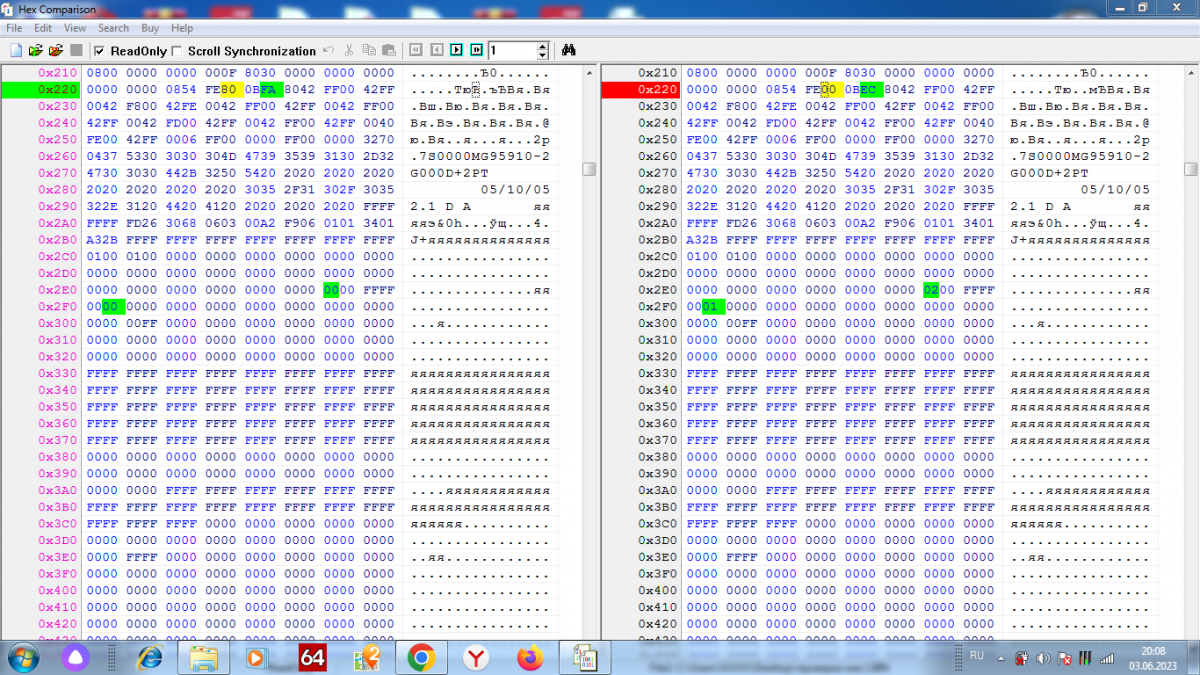The width and height of the screenshot is (1200, 675).
Task: Click the right pane vertical scrollbar thumb
Action: pyautogui.click(x=1190, y=169)
